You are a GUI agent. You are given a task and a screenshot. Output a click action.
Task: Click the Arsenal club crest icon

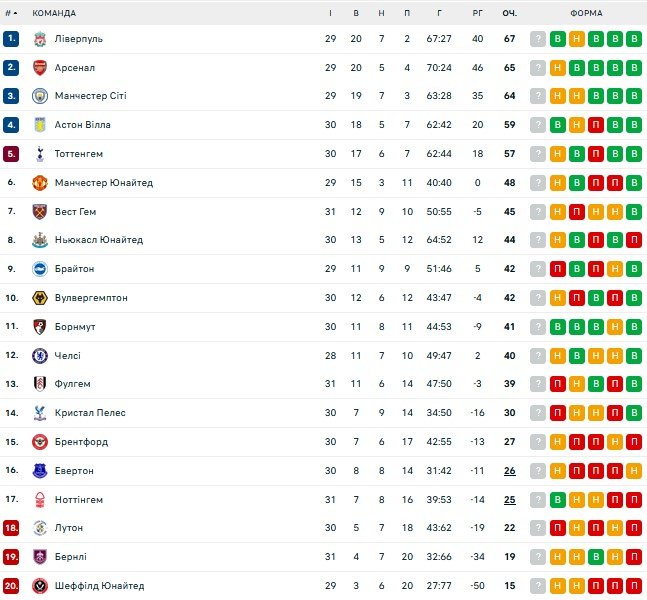point(40,68)
